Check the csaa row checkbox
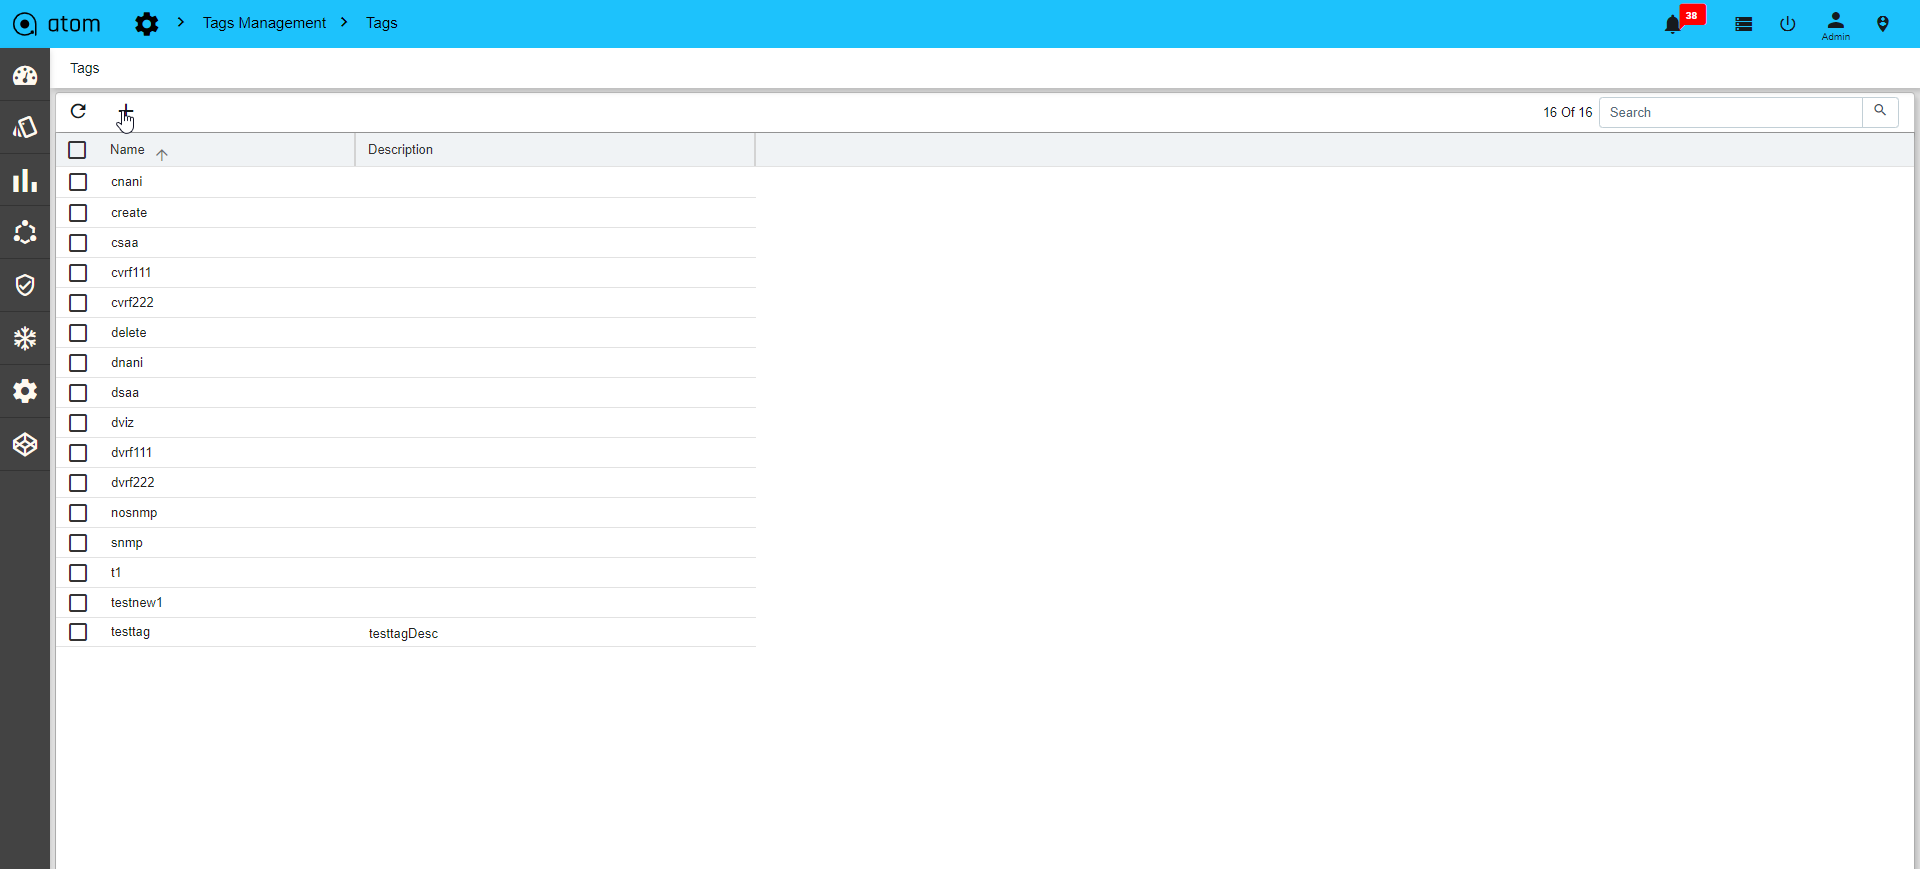 coord(78,243)
